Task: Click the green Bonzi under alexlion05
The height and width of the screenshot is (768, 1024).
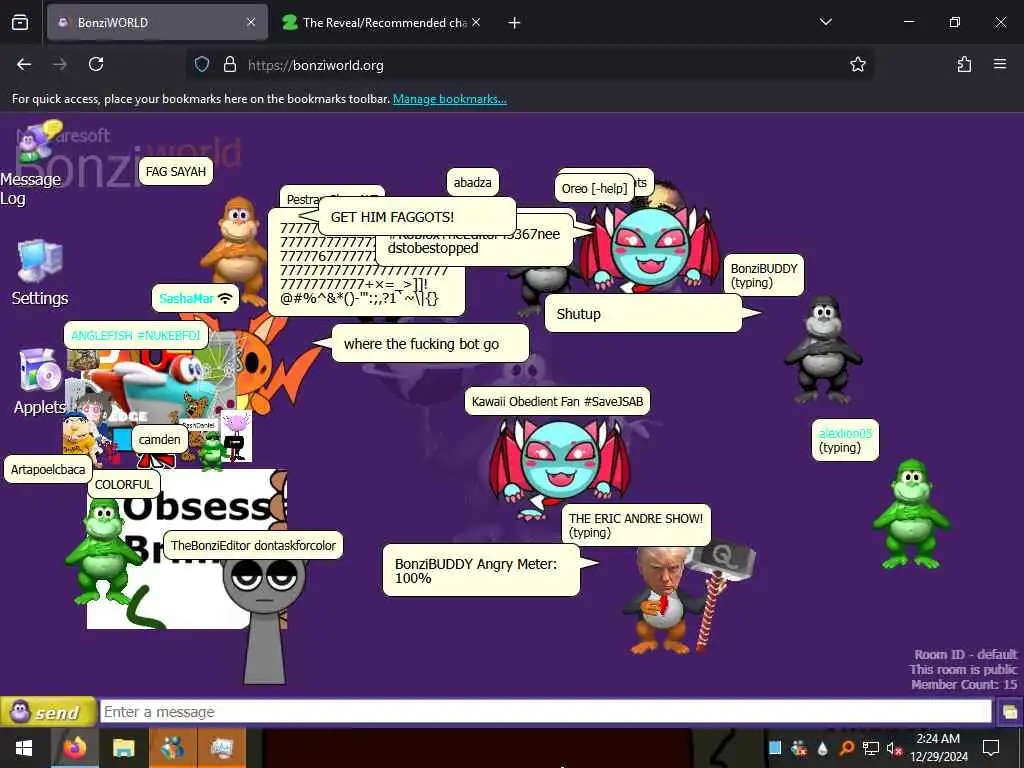Action: pos(912,513)
